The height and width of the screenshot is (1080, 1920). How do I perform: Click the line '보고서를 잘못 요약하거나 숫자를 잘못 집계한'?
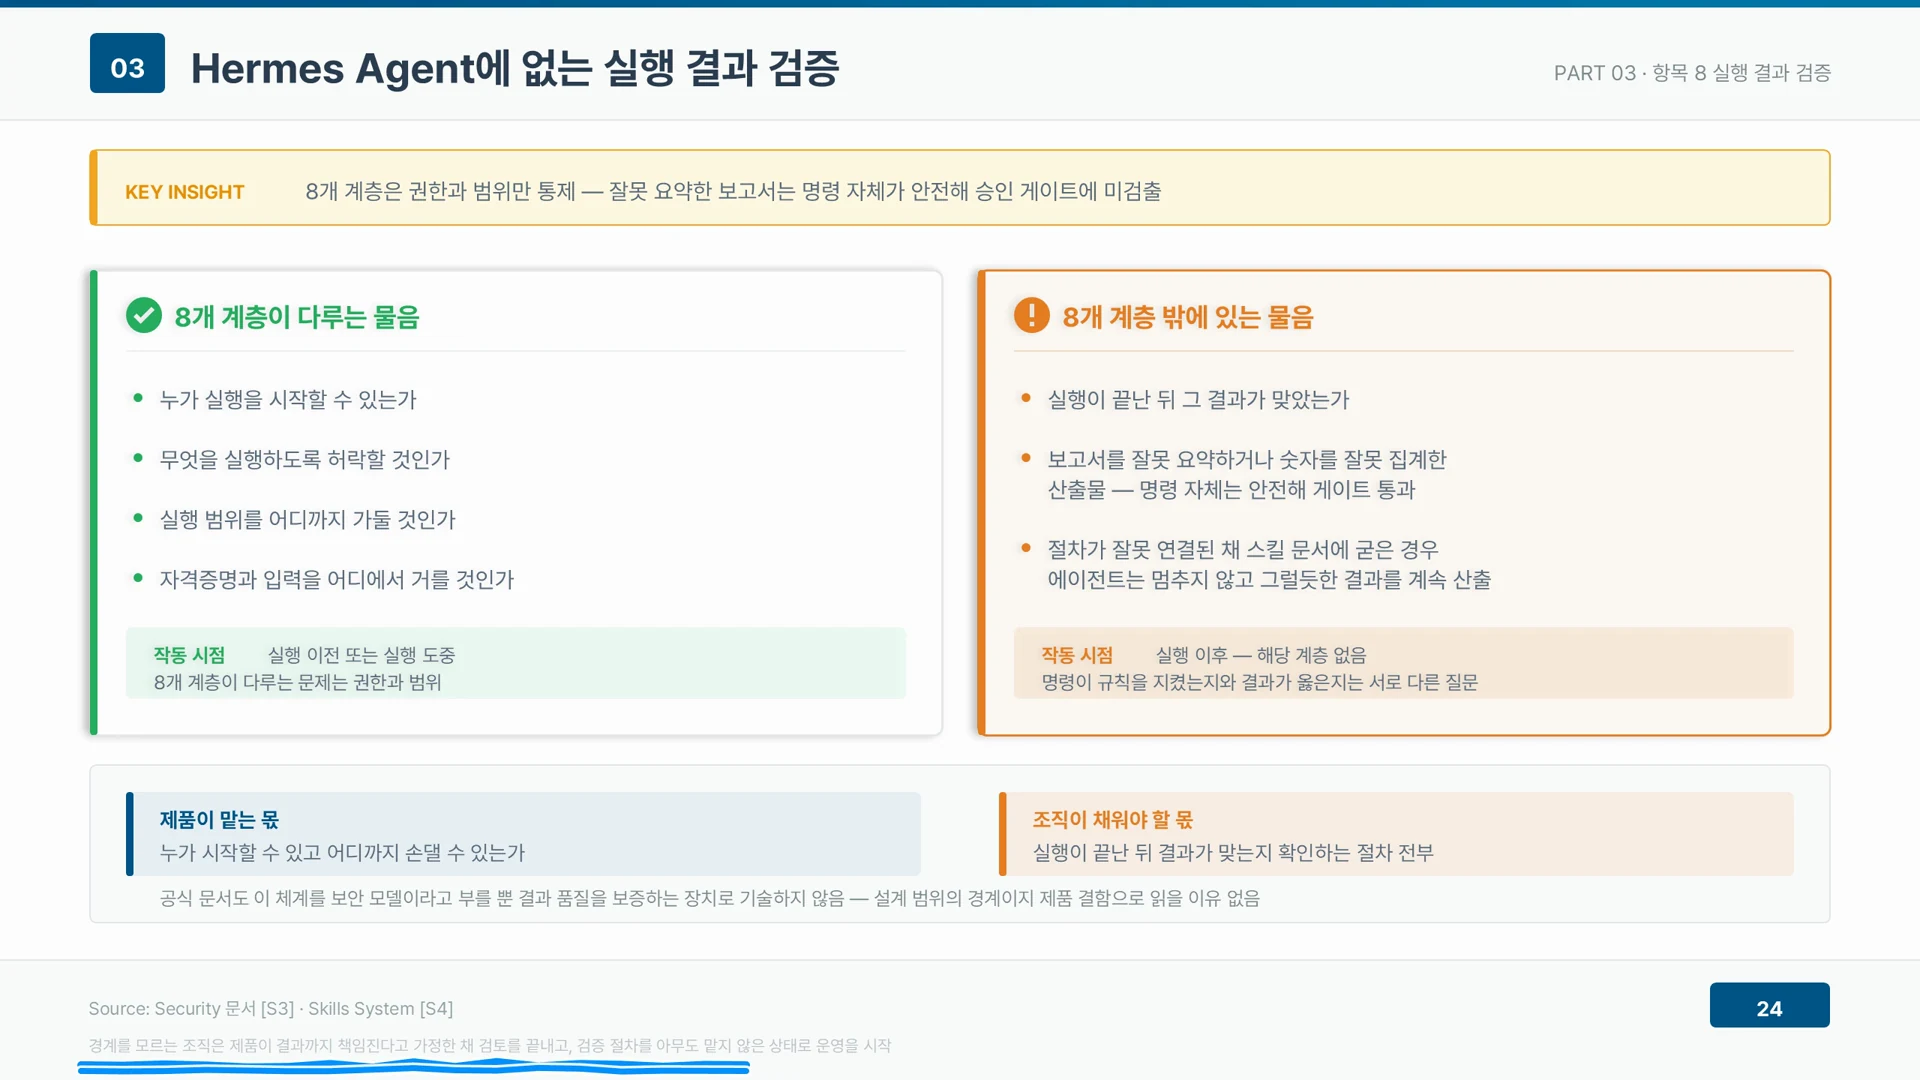(x=1246, y=459)
